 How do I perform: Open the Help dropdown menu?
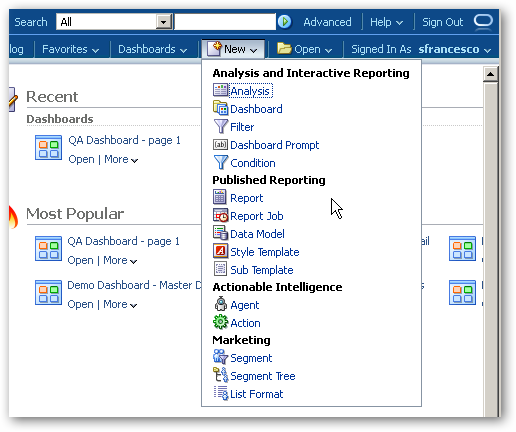point(386,22)
